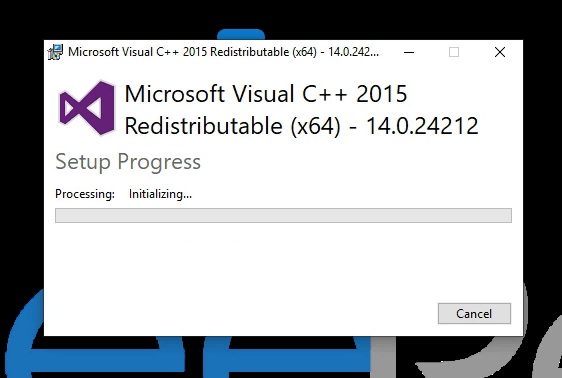
Task: Click the setup progress bar
Action: (x=283, y=215)
